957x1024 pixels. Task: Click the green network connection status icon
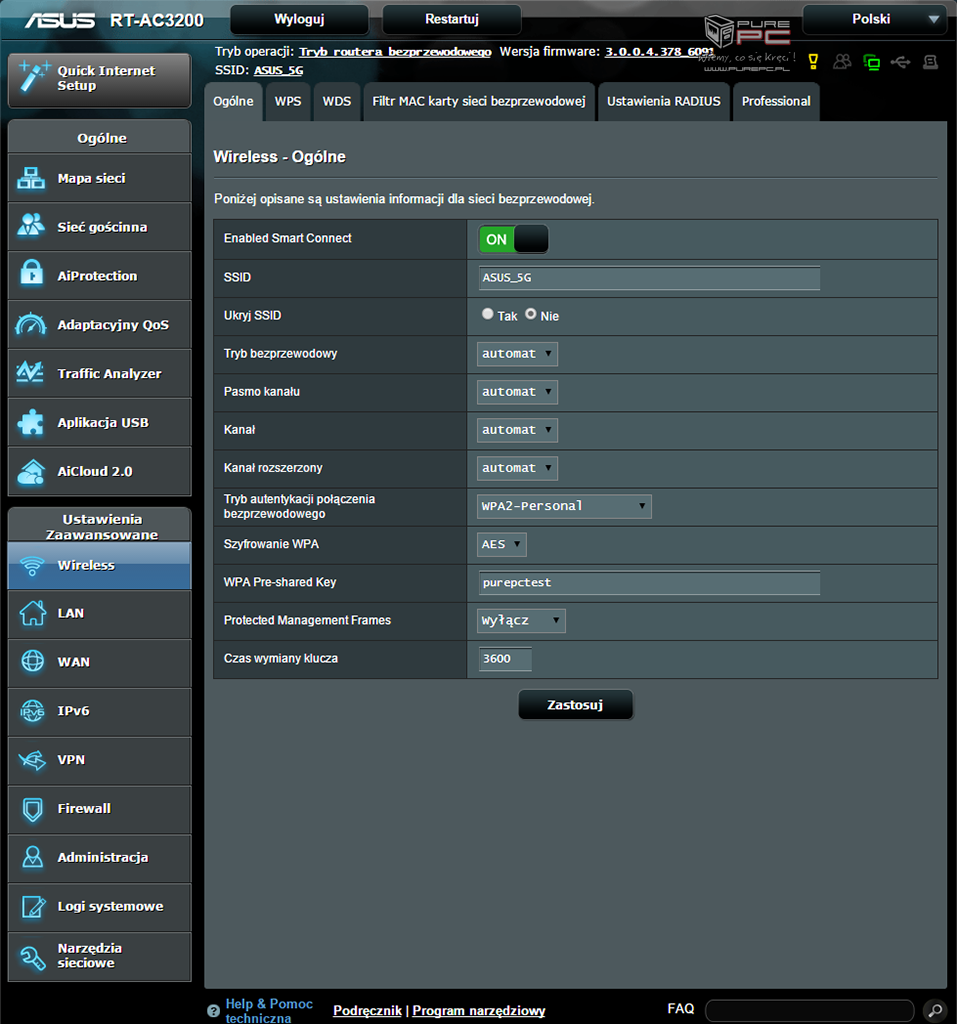tap(871, 62)
